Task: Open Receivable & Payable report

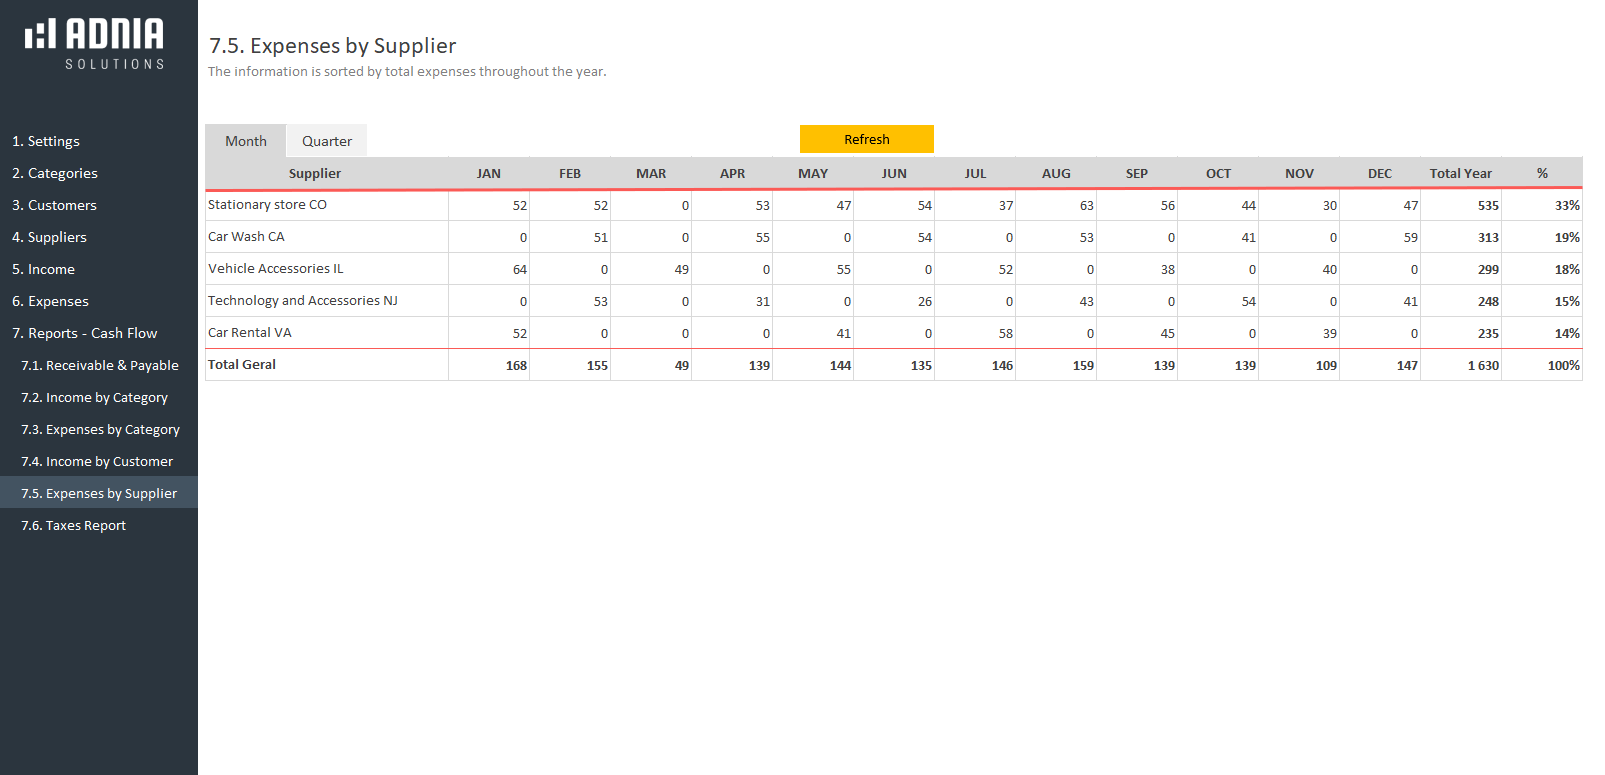Action: [100, 365]
